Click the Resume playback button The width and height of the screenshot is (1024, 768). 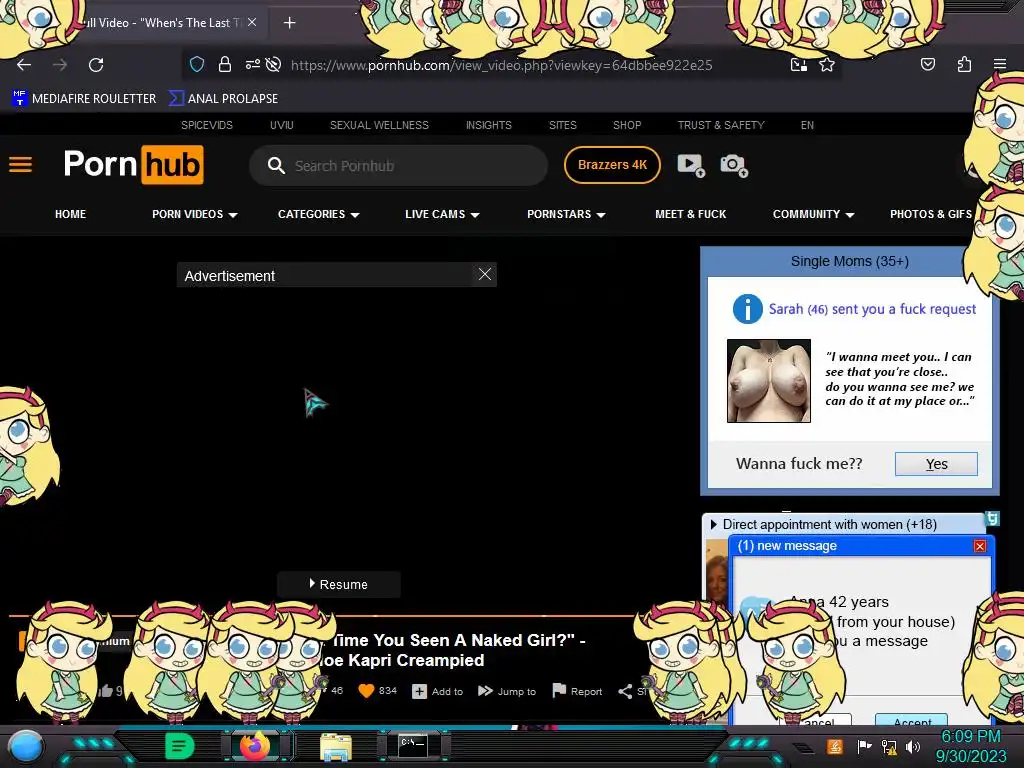[x=338, y=584]
